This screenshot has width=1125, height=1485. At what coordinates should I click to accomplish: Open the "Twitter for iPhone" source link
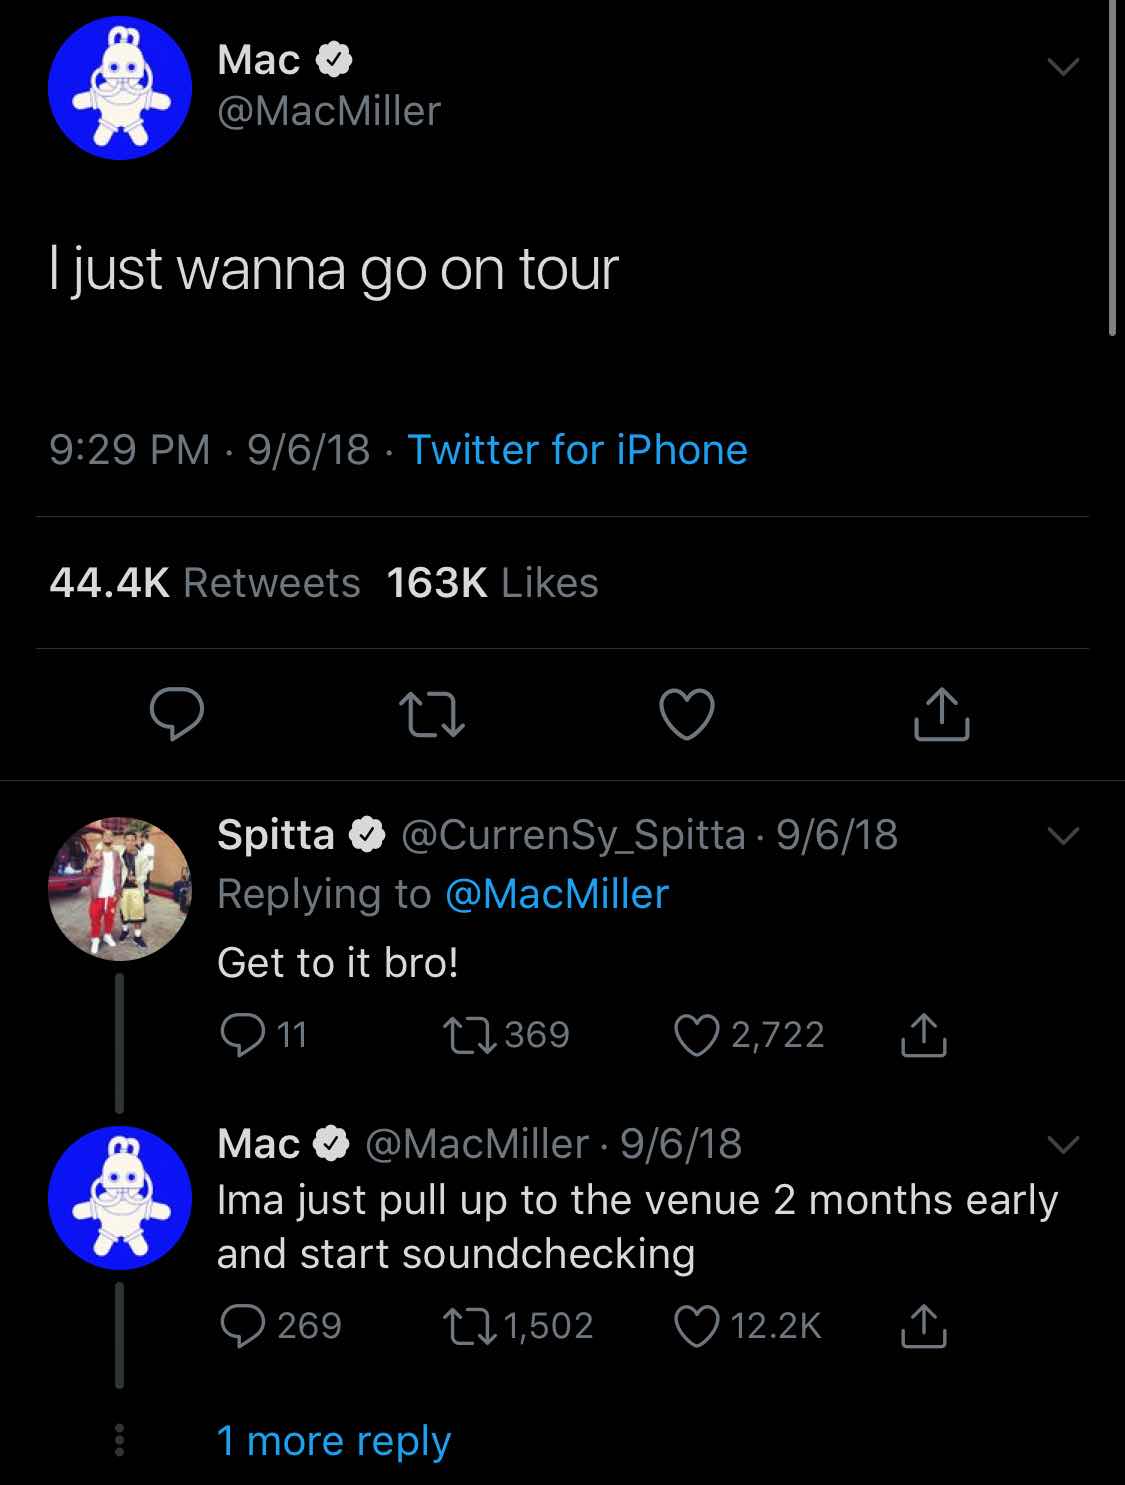pyautogui.click(x=577, y=450)
